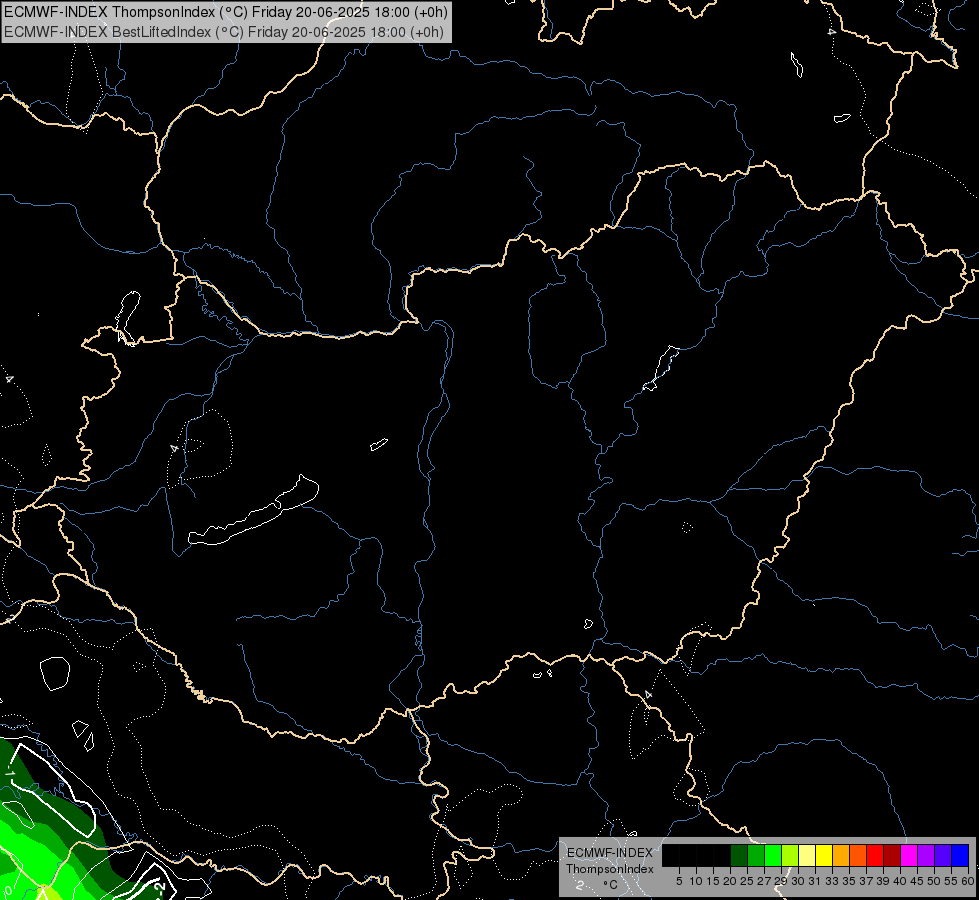
Task: Click the Lake Balaton outline on map
Action: pyautogui.click(x=253, y=511)
